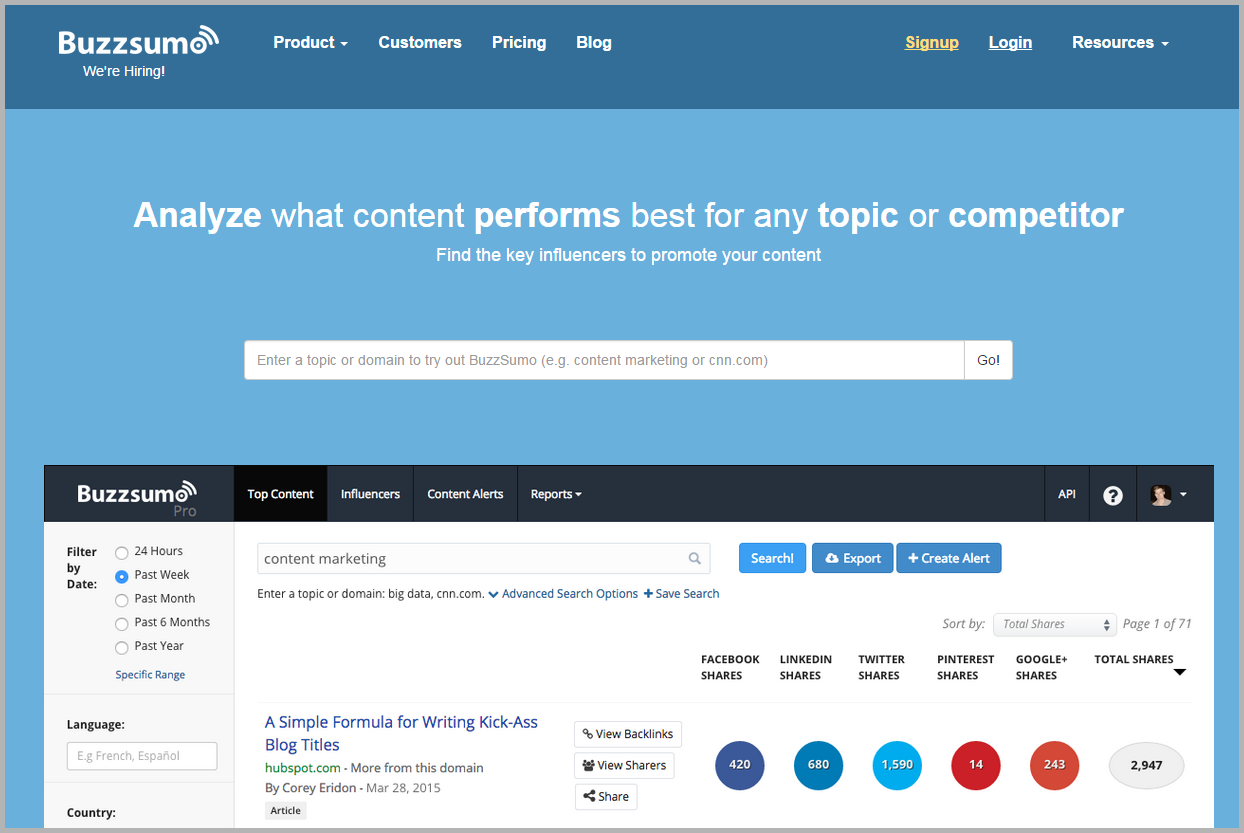Open the Blog page
This screenshot has height=833, width=1244.
[594, 42]
